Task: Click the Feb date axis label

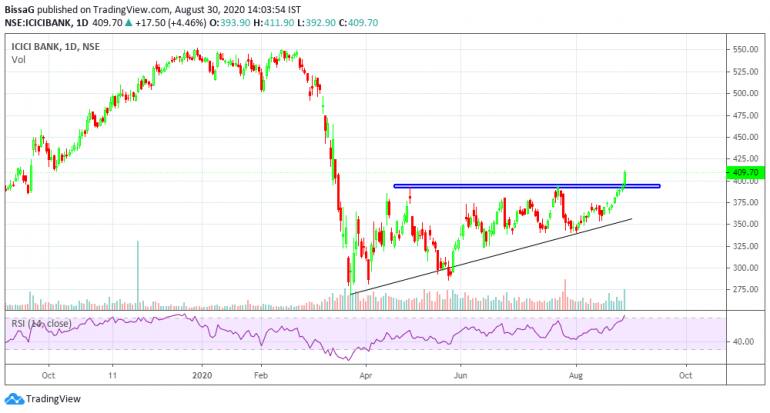Action: [x=261, y=376]
